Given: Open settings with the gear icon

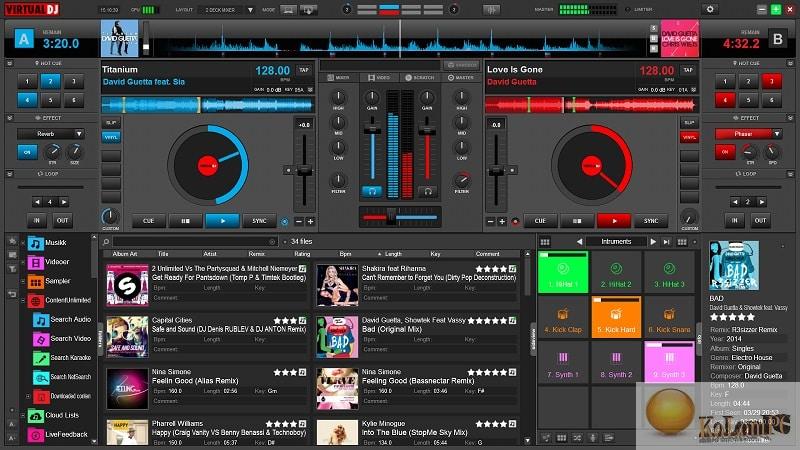Looking at the screenshot, I should pos(710,9).
